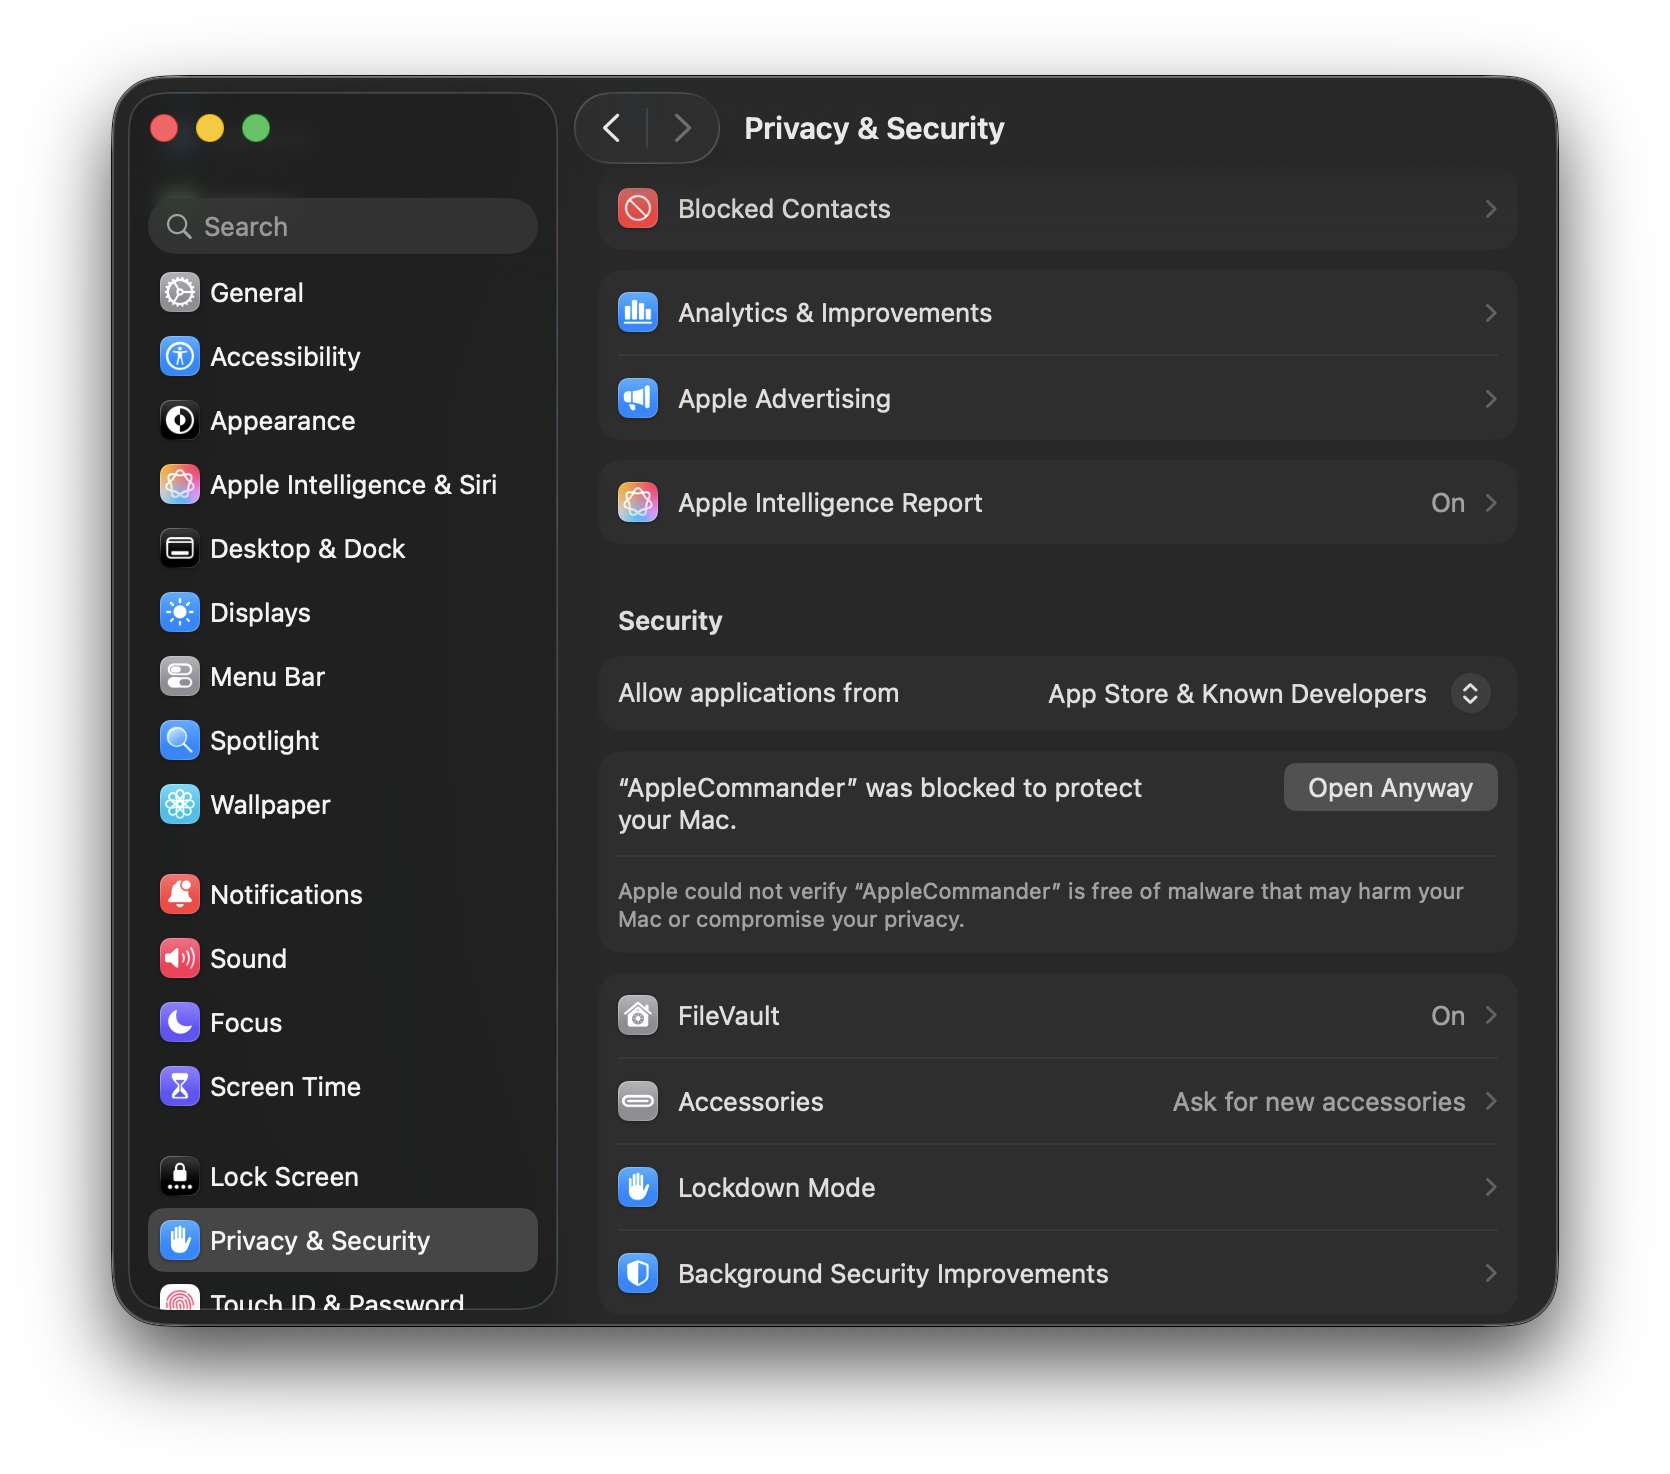Select Focus label in sidebar
This screenshot has width=1670, height=1474.
point(246,1023)
